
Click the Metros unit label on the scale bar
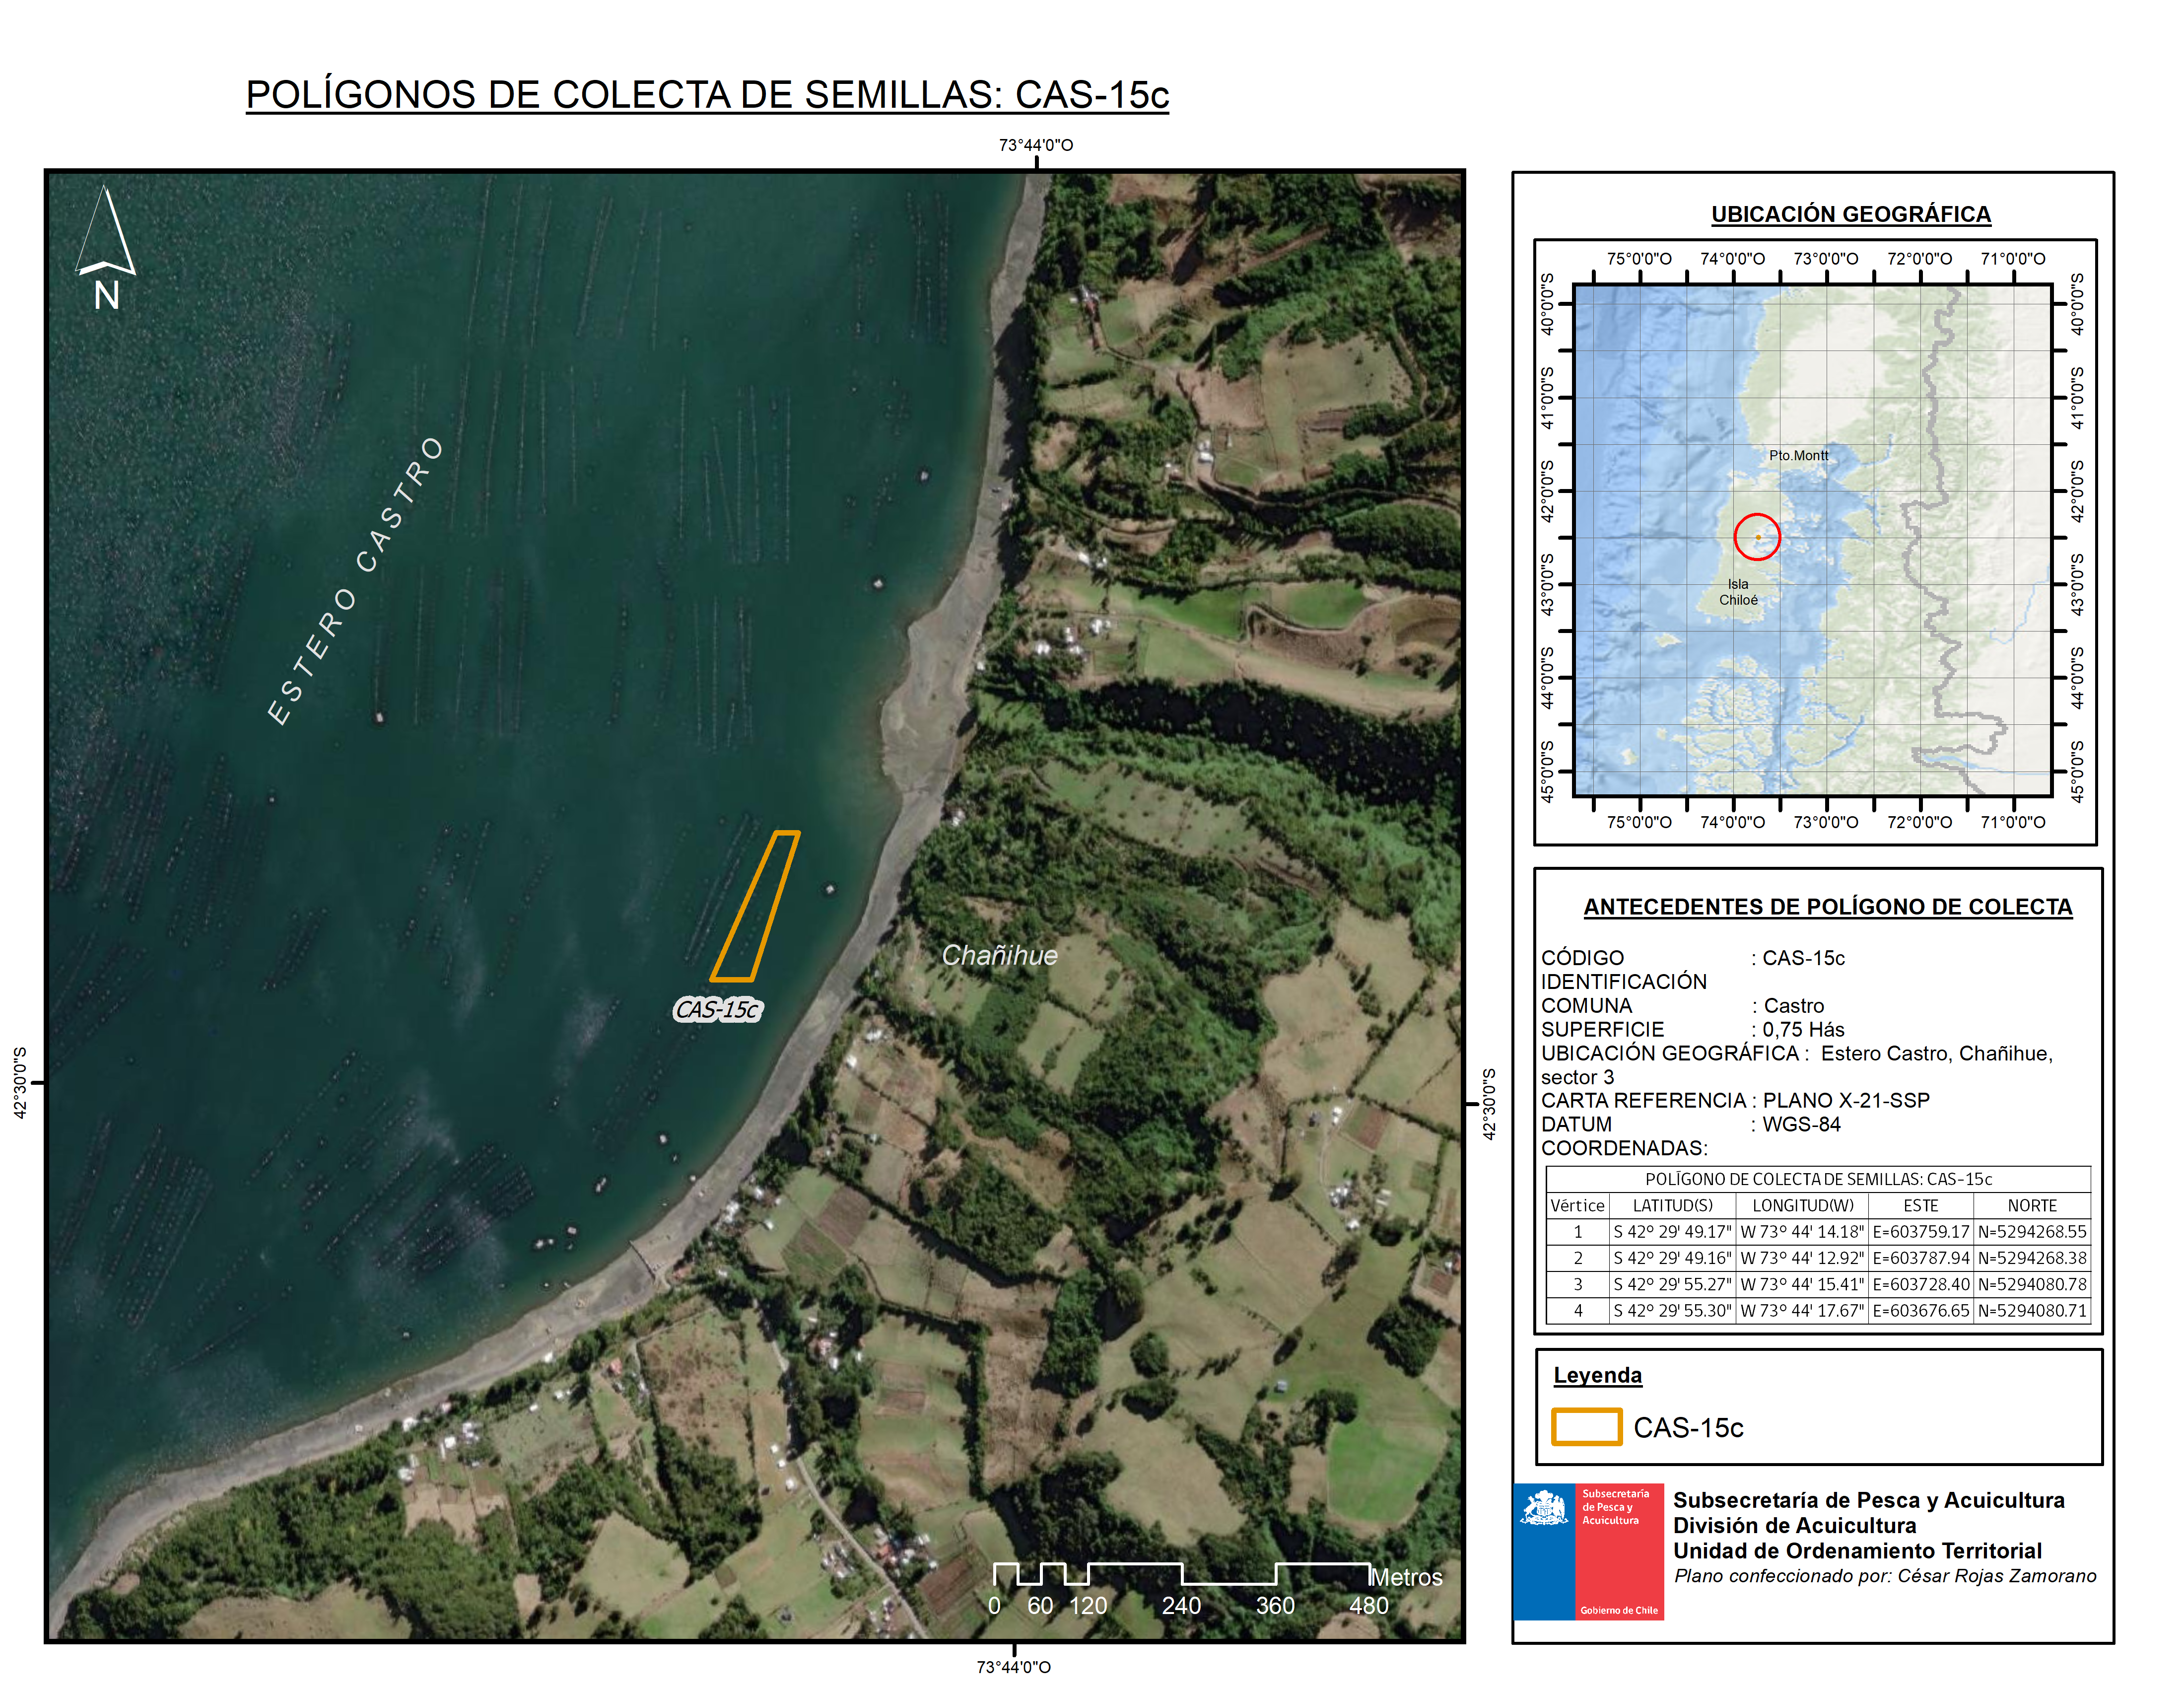coord(1406,1577)
